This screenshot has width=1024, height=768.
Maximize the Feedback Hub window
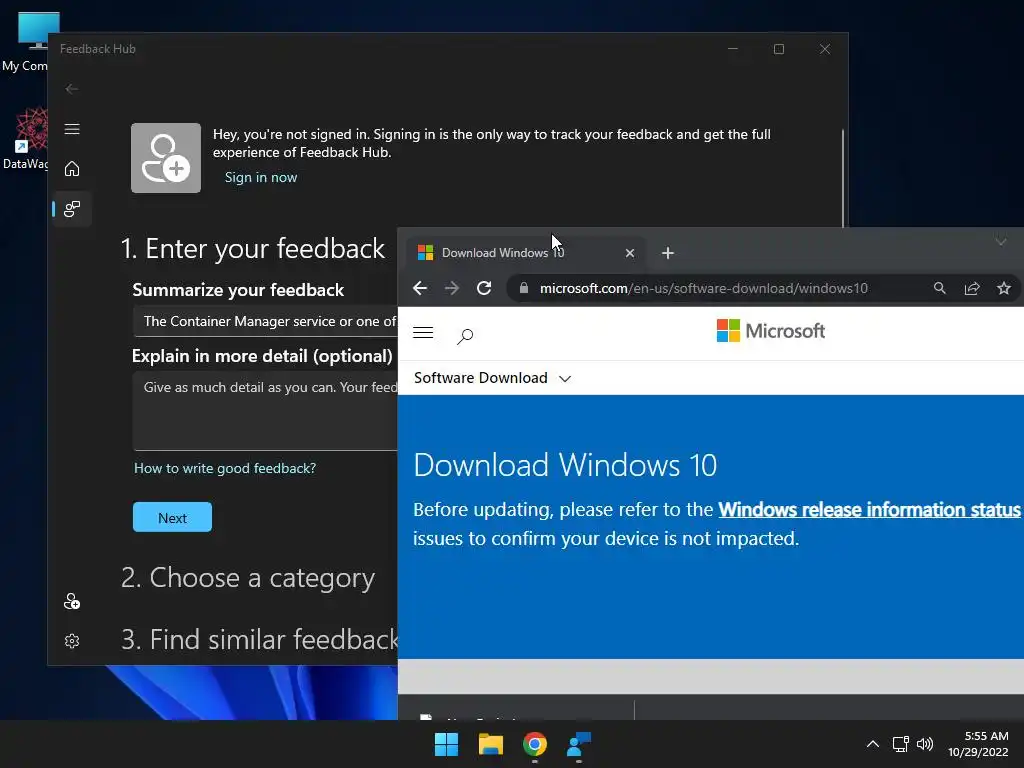778,49
